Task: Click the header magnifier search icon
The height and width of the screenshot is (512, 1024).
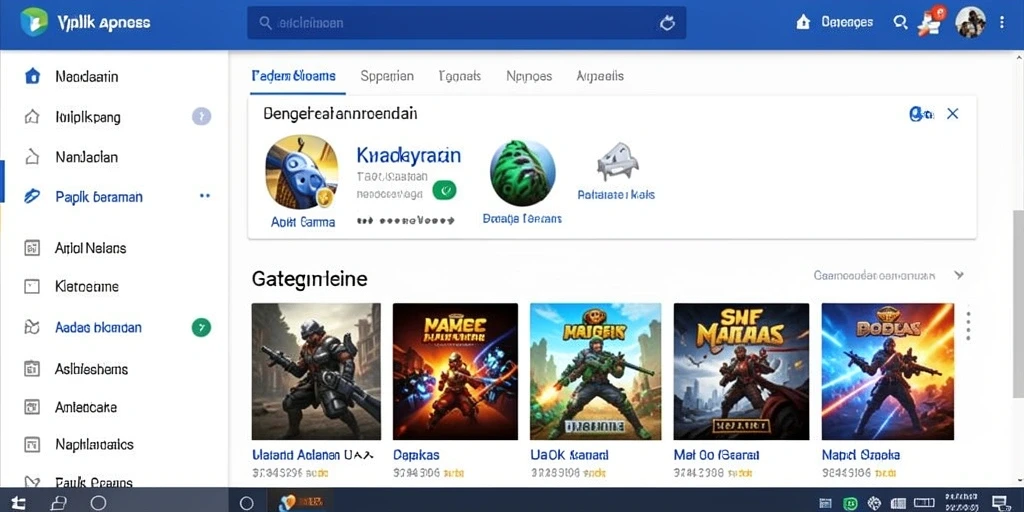Action: click(x=901, y=22)
